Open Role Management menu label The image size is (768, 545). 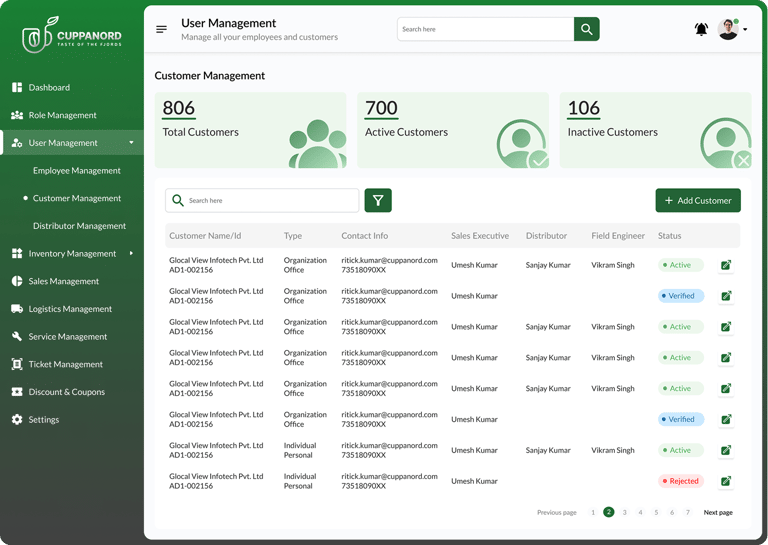tap(62, 115)
